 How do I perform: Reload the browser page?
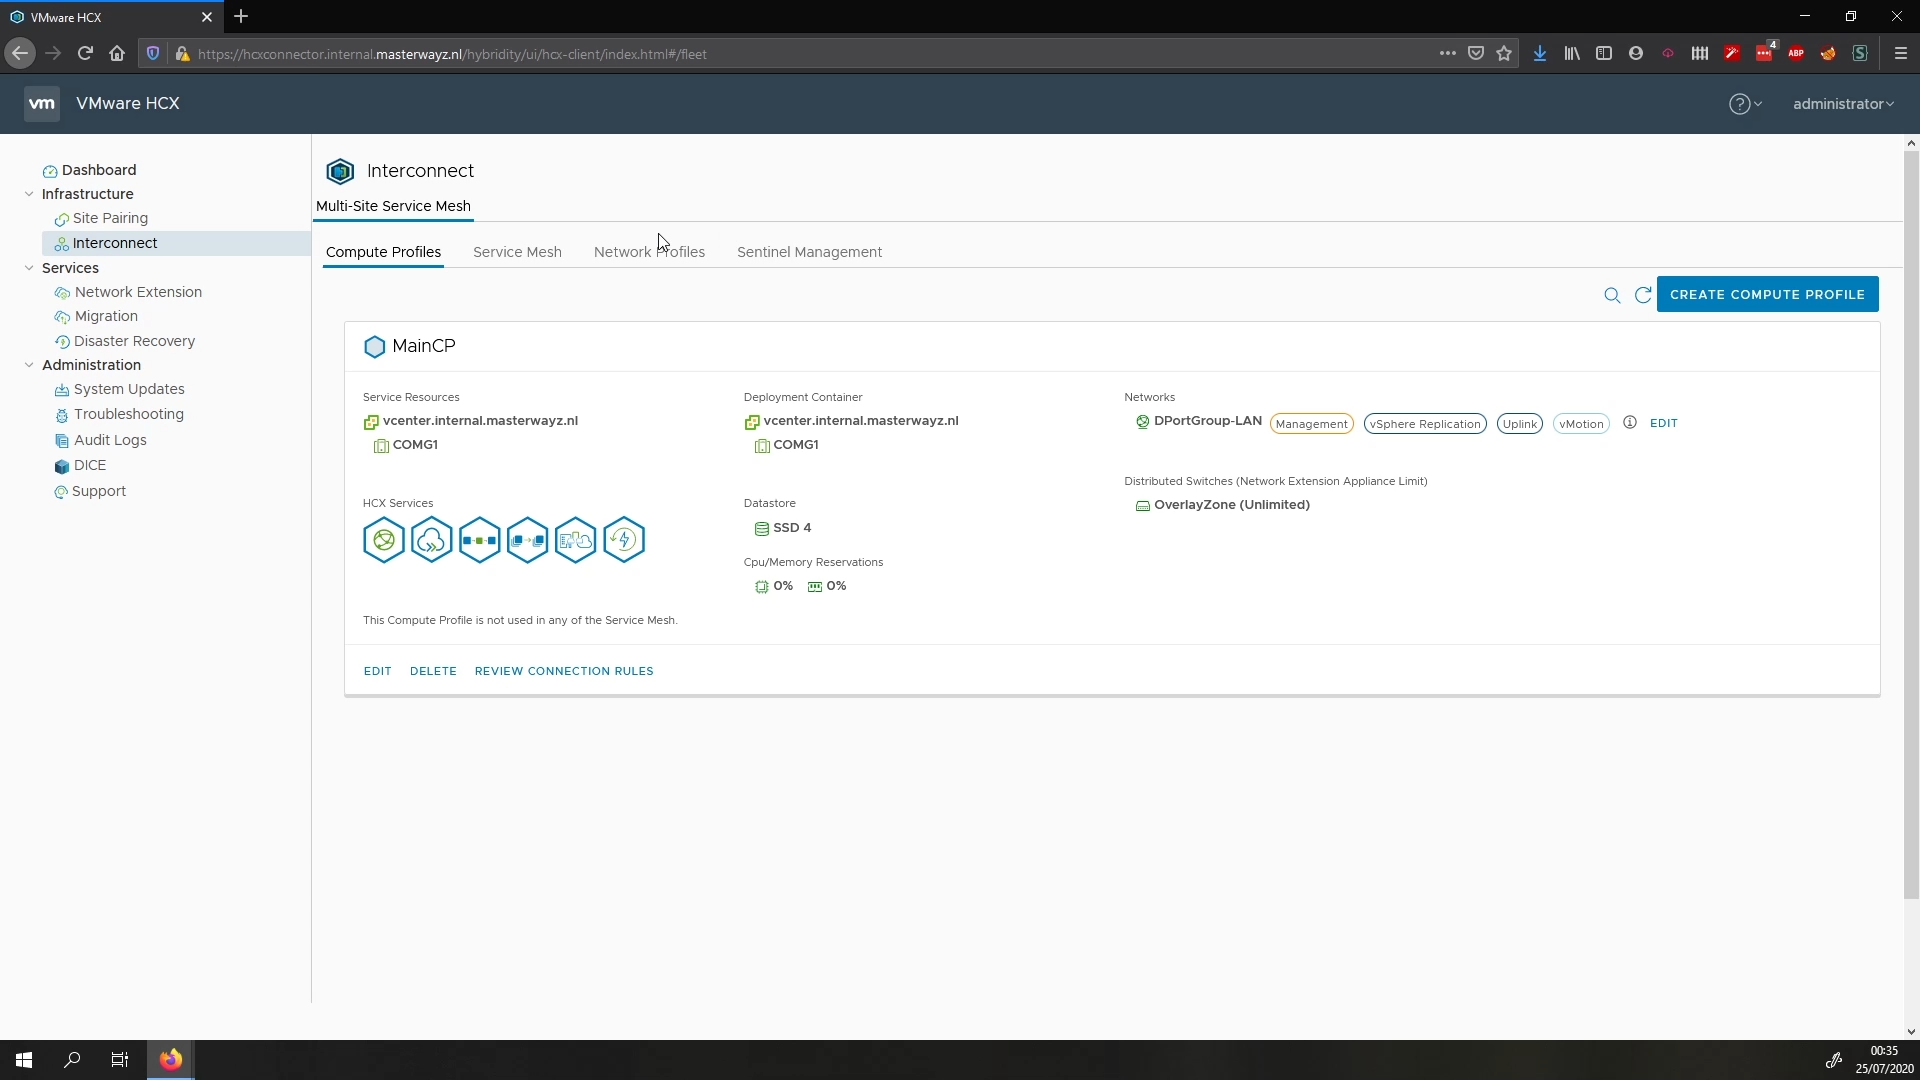pyautogui.click(x=85, y=54)
